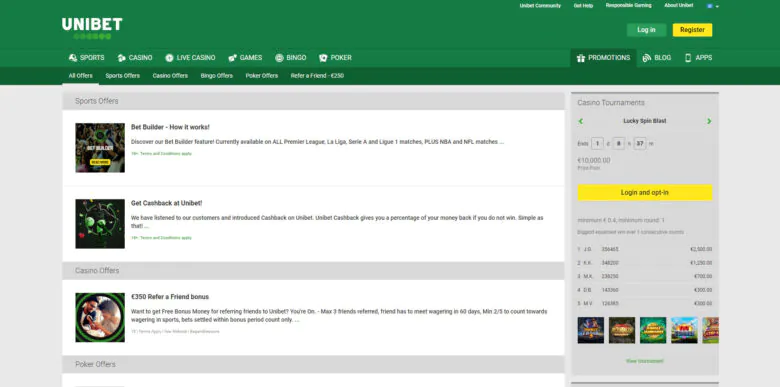
Task: Open Get Cashback at Unibet! title
Action: pos(167,203)
